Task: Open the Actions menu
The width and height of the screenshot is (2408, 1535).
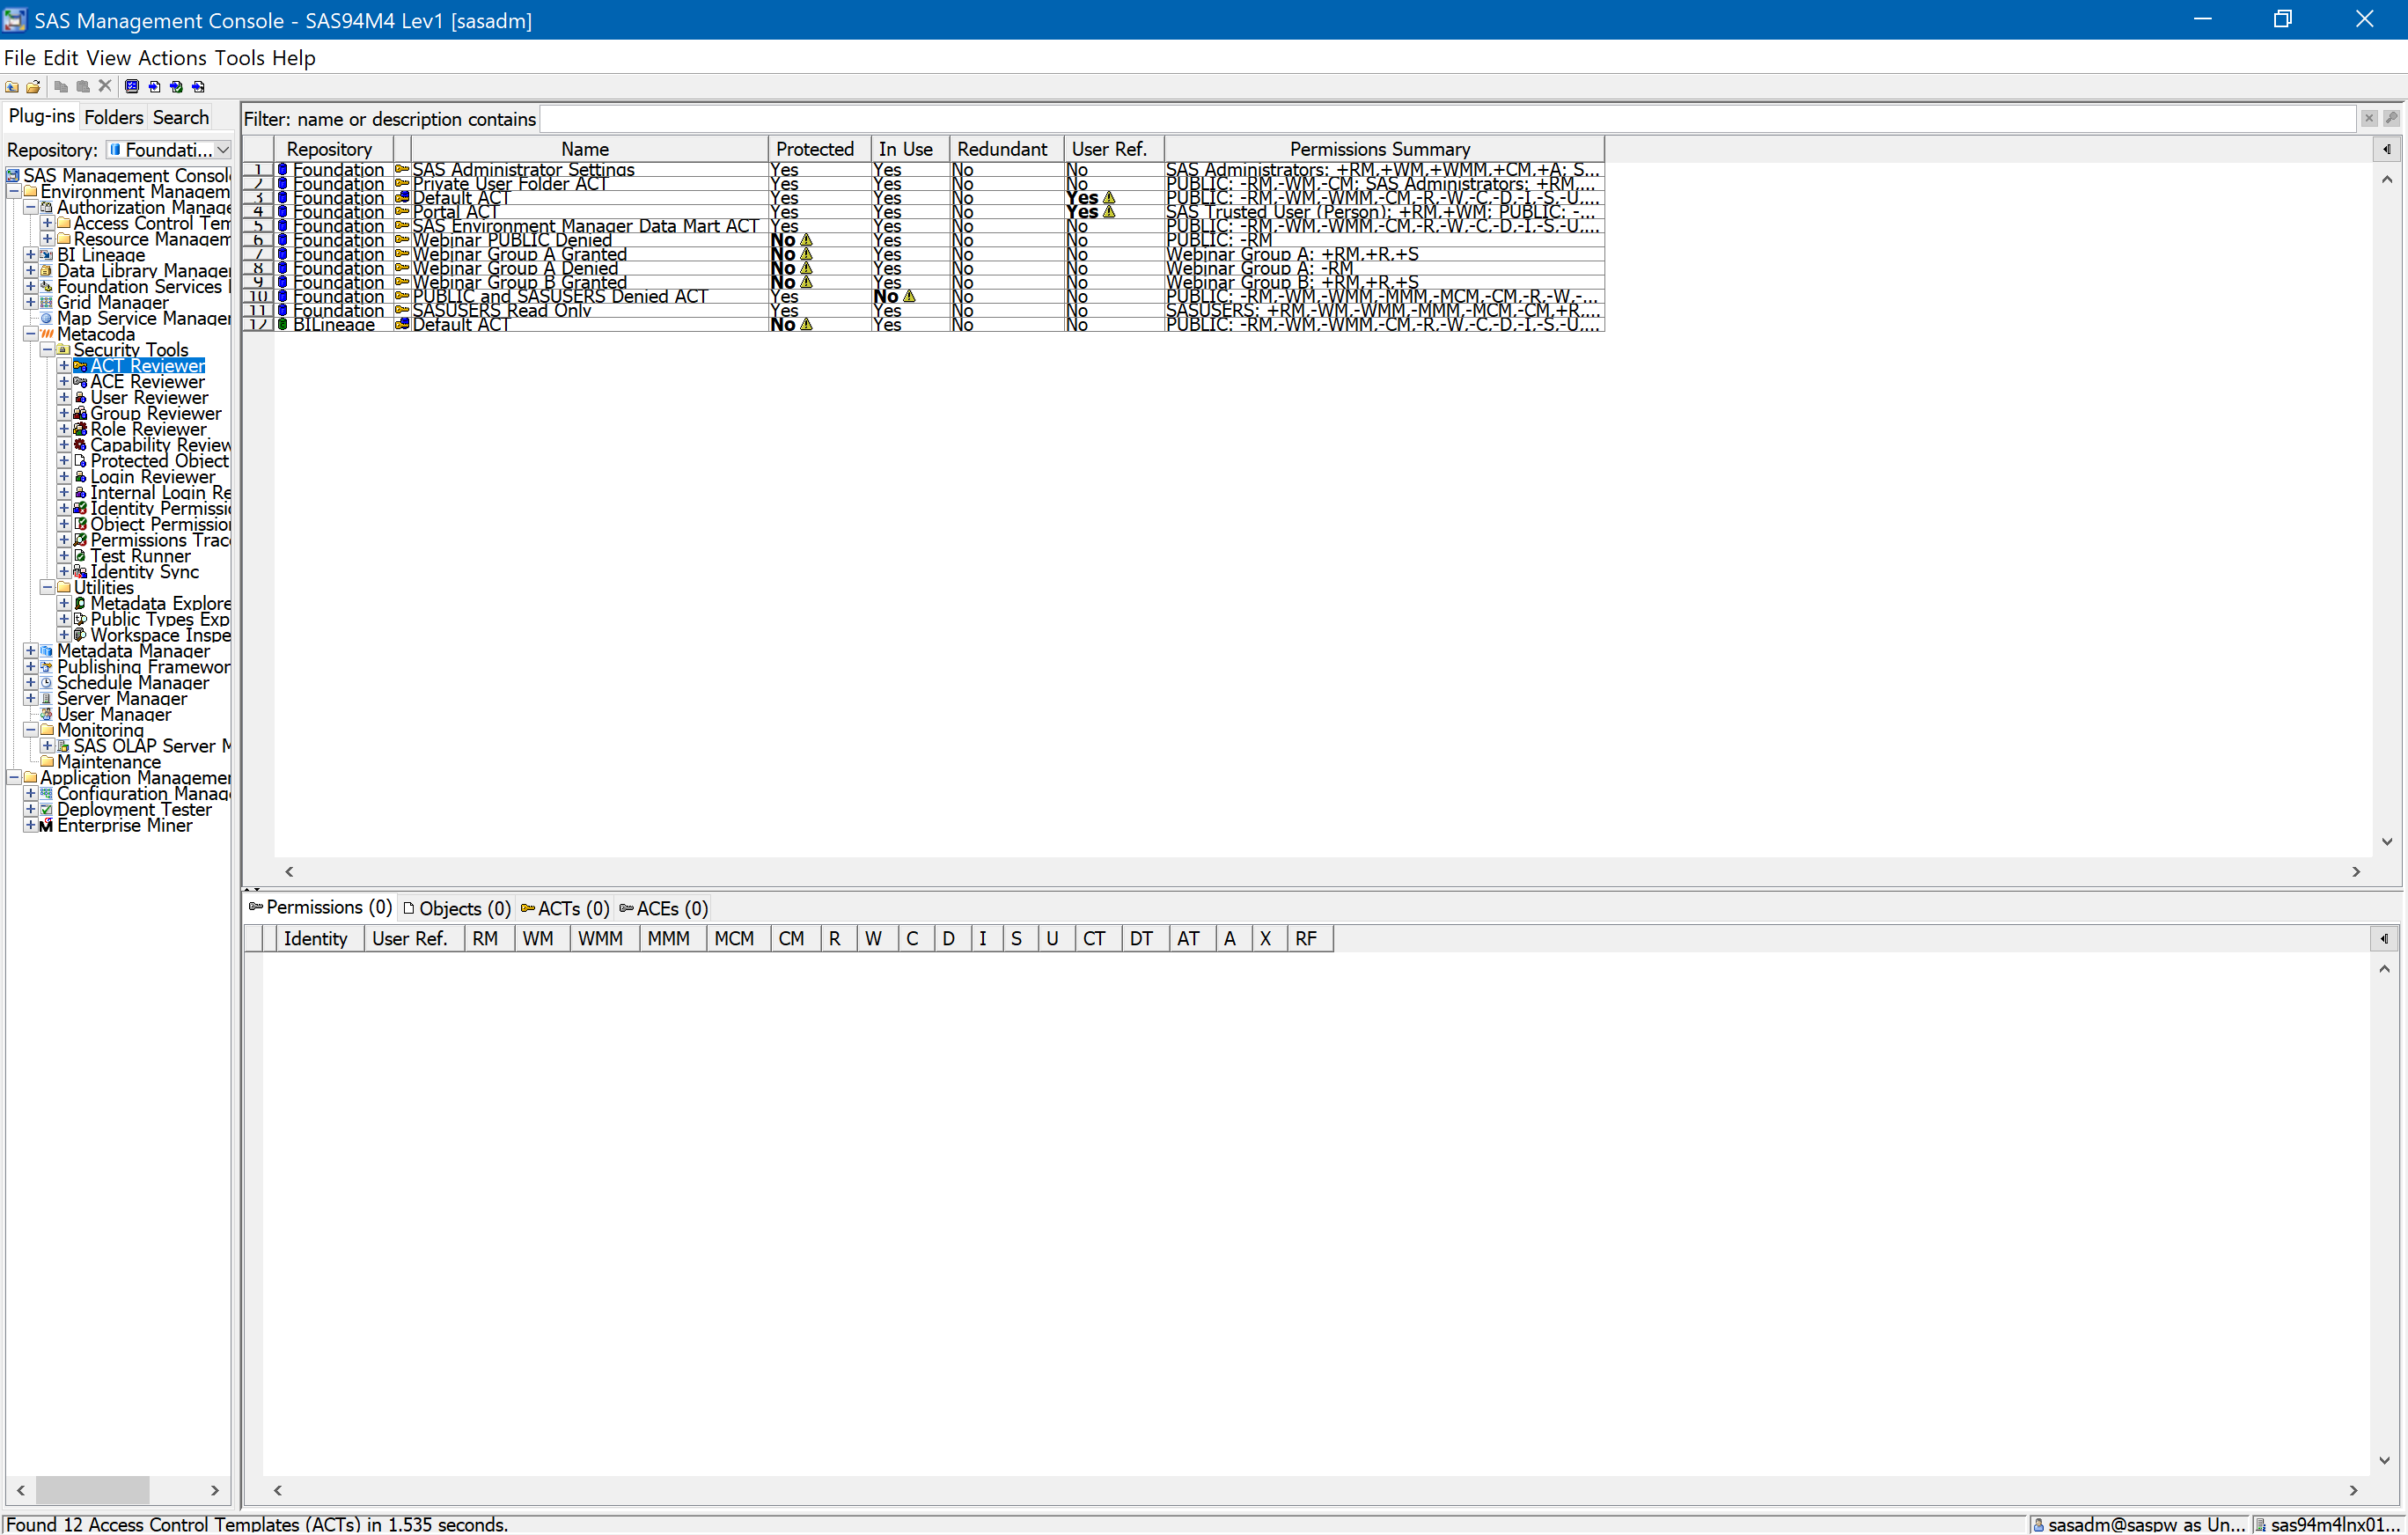Action: click(x=173, y=58)
